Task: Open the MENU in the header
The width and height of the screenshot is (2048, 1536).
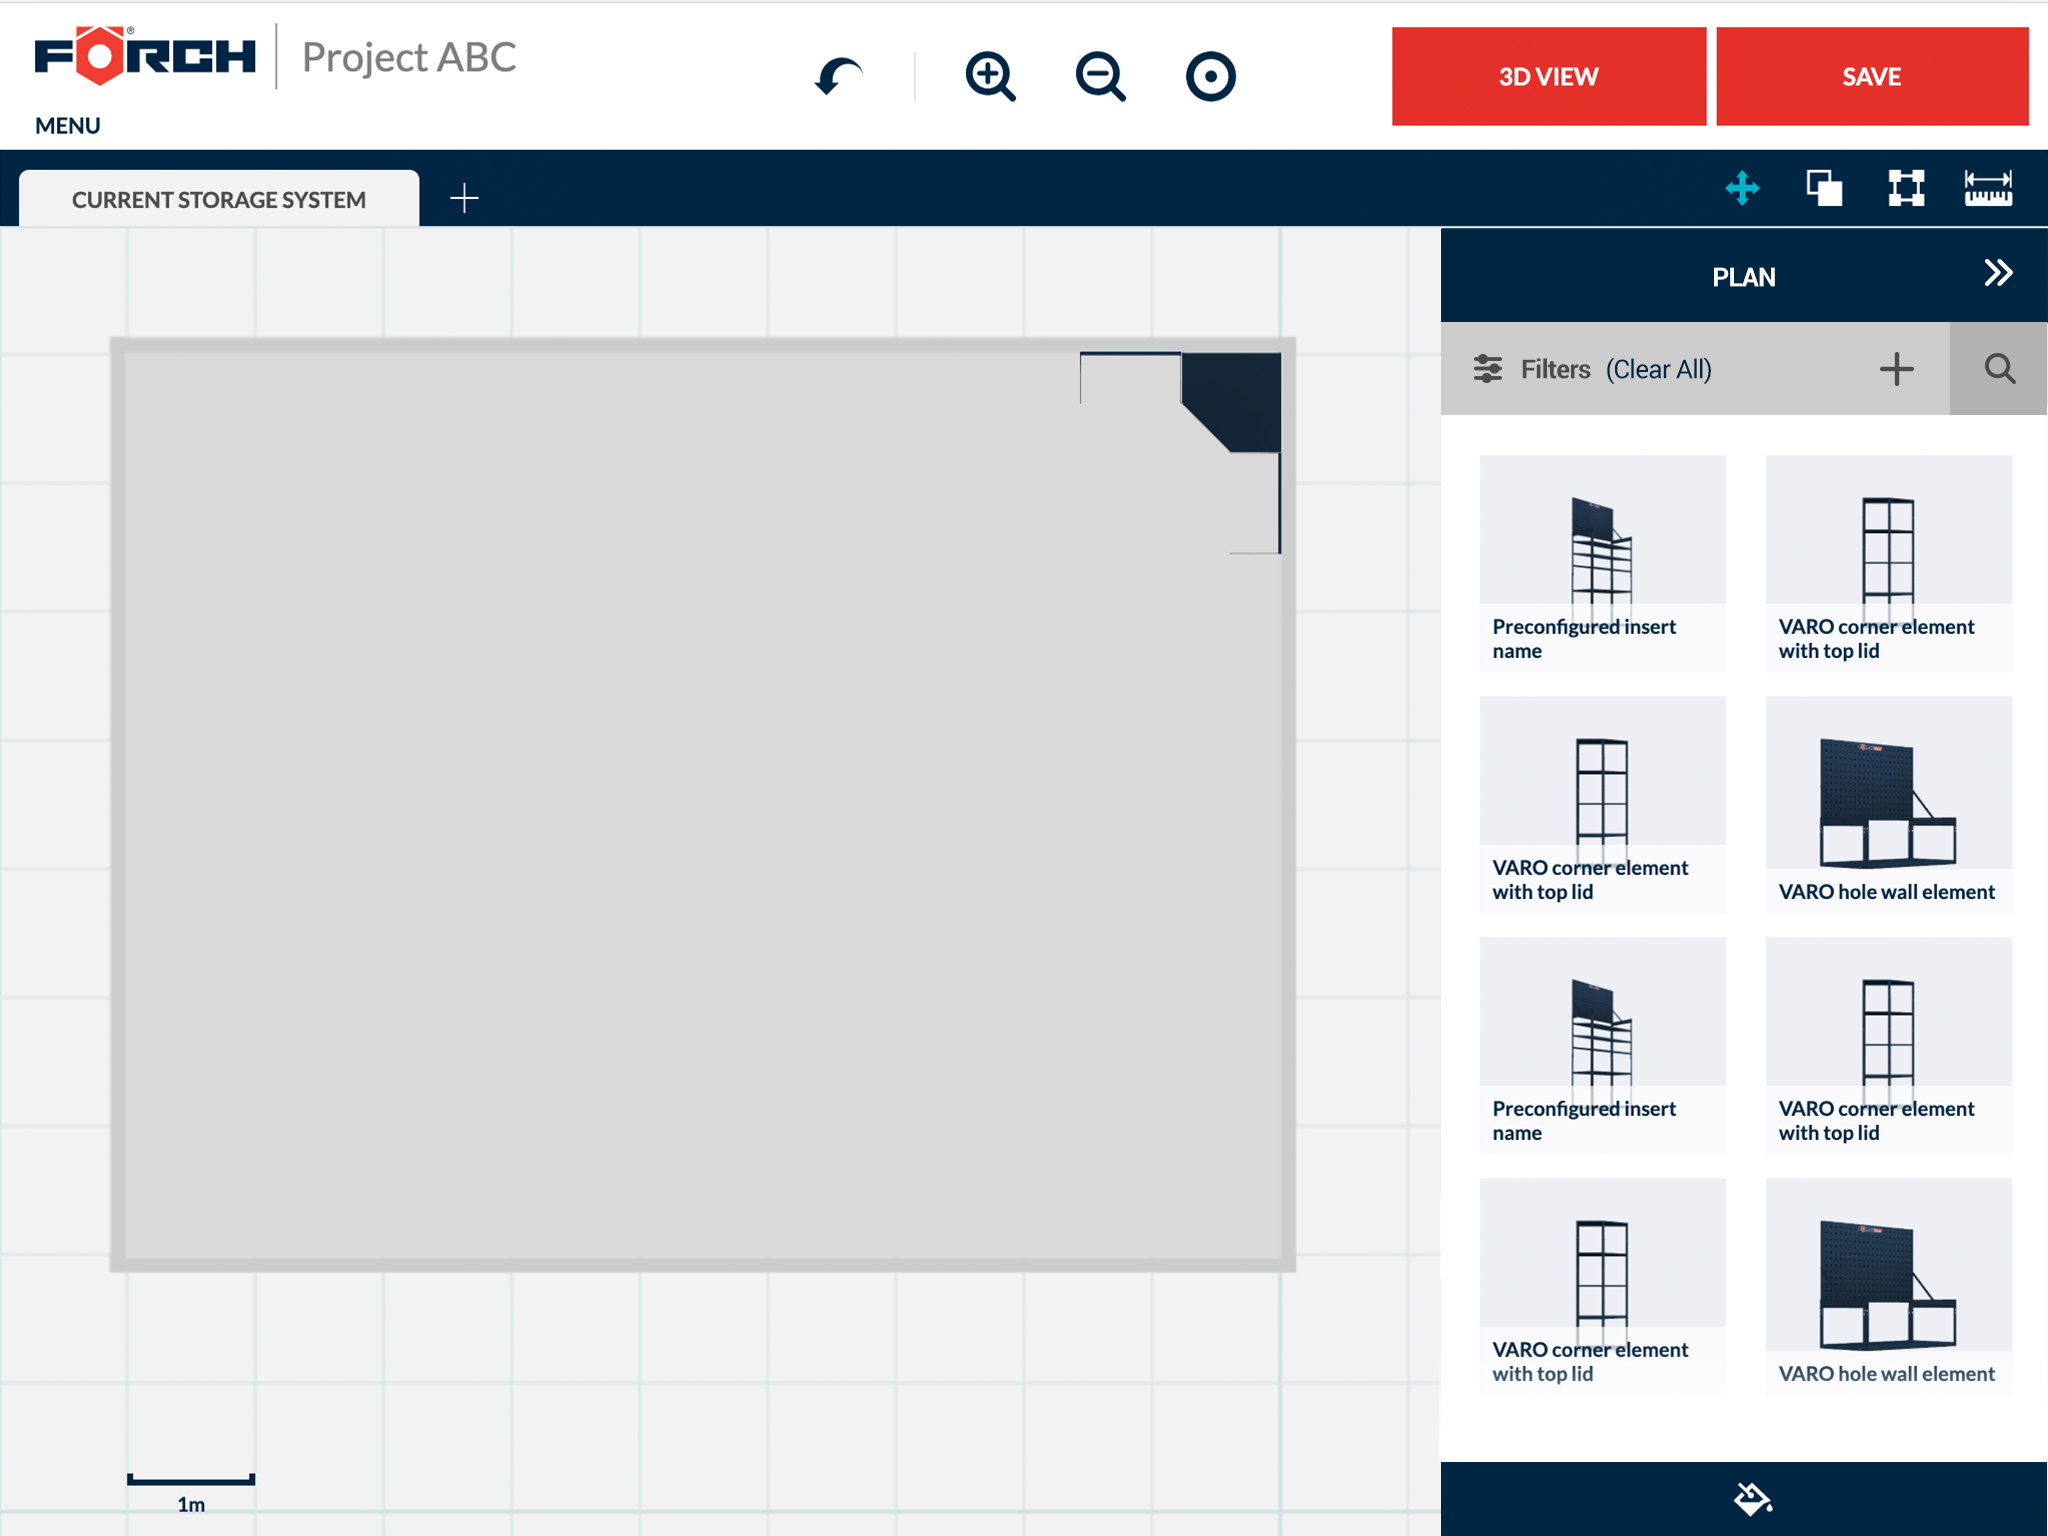Action: click(68, 126)
